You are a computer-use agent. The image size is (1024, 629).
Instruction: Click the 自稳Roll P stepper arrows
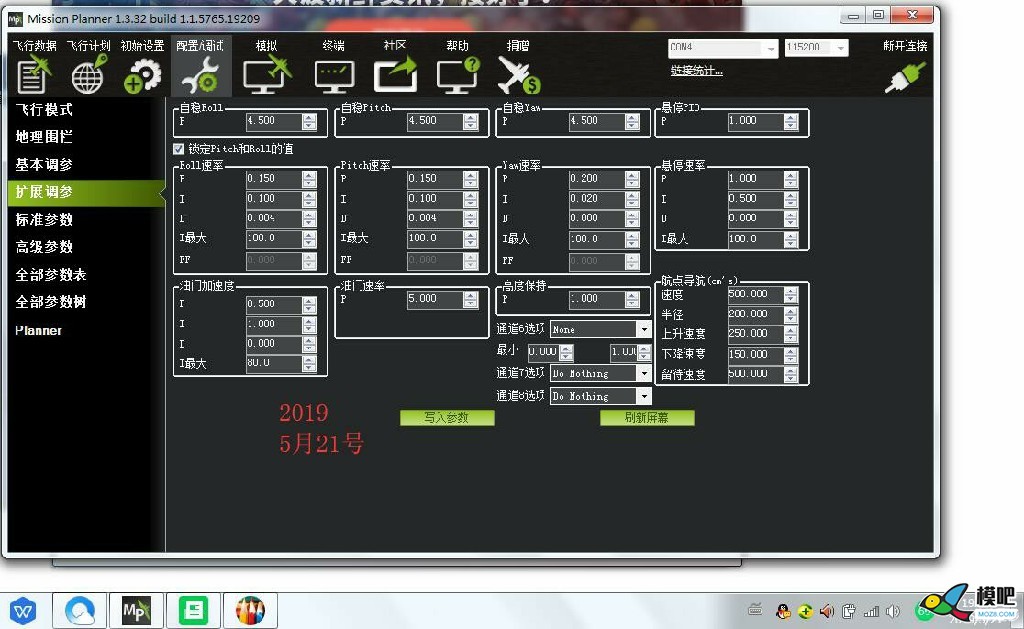pyautogui.click(x=310, y=121)
